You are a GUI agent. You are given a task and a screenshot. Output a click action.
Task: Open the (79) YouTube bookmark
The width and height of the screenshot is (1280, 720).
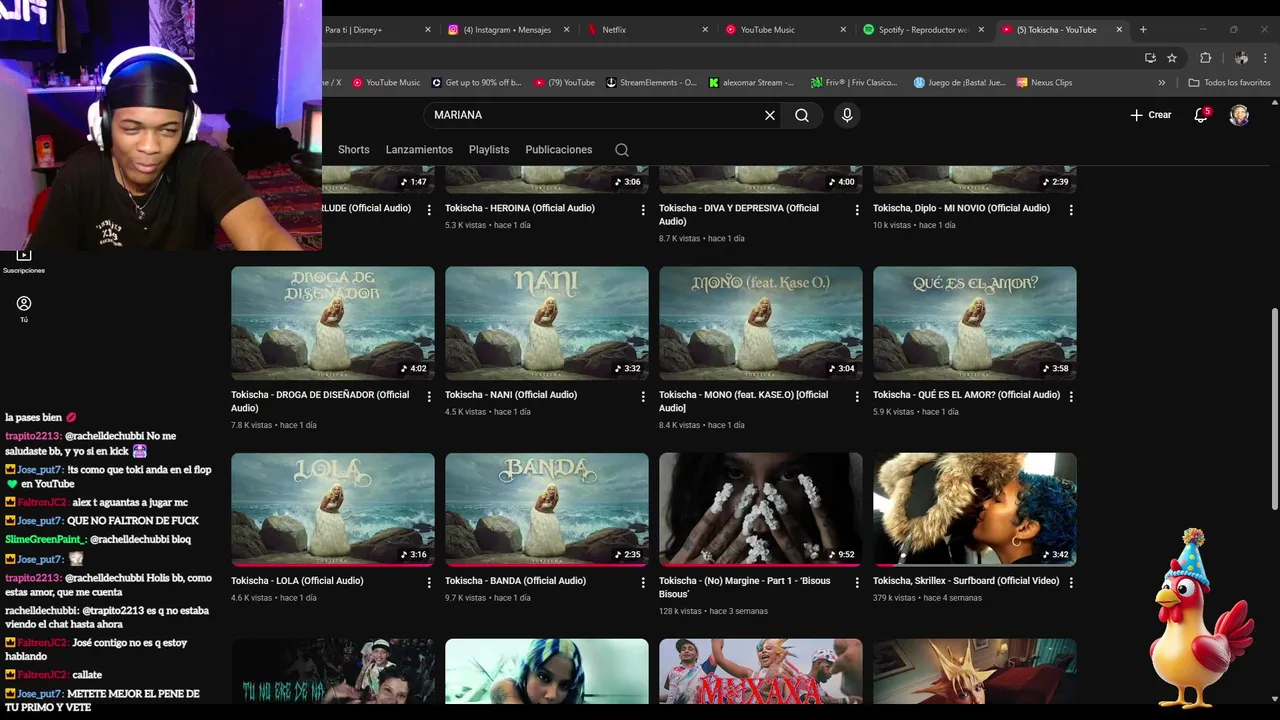click(564, 83)
